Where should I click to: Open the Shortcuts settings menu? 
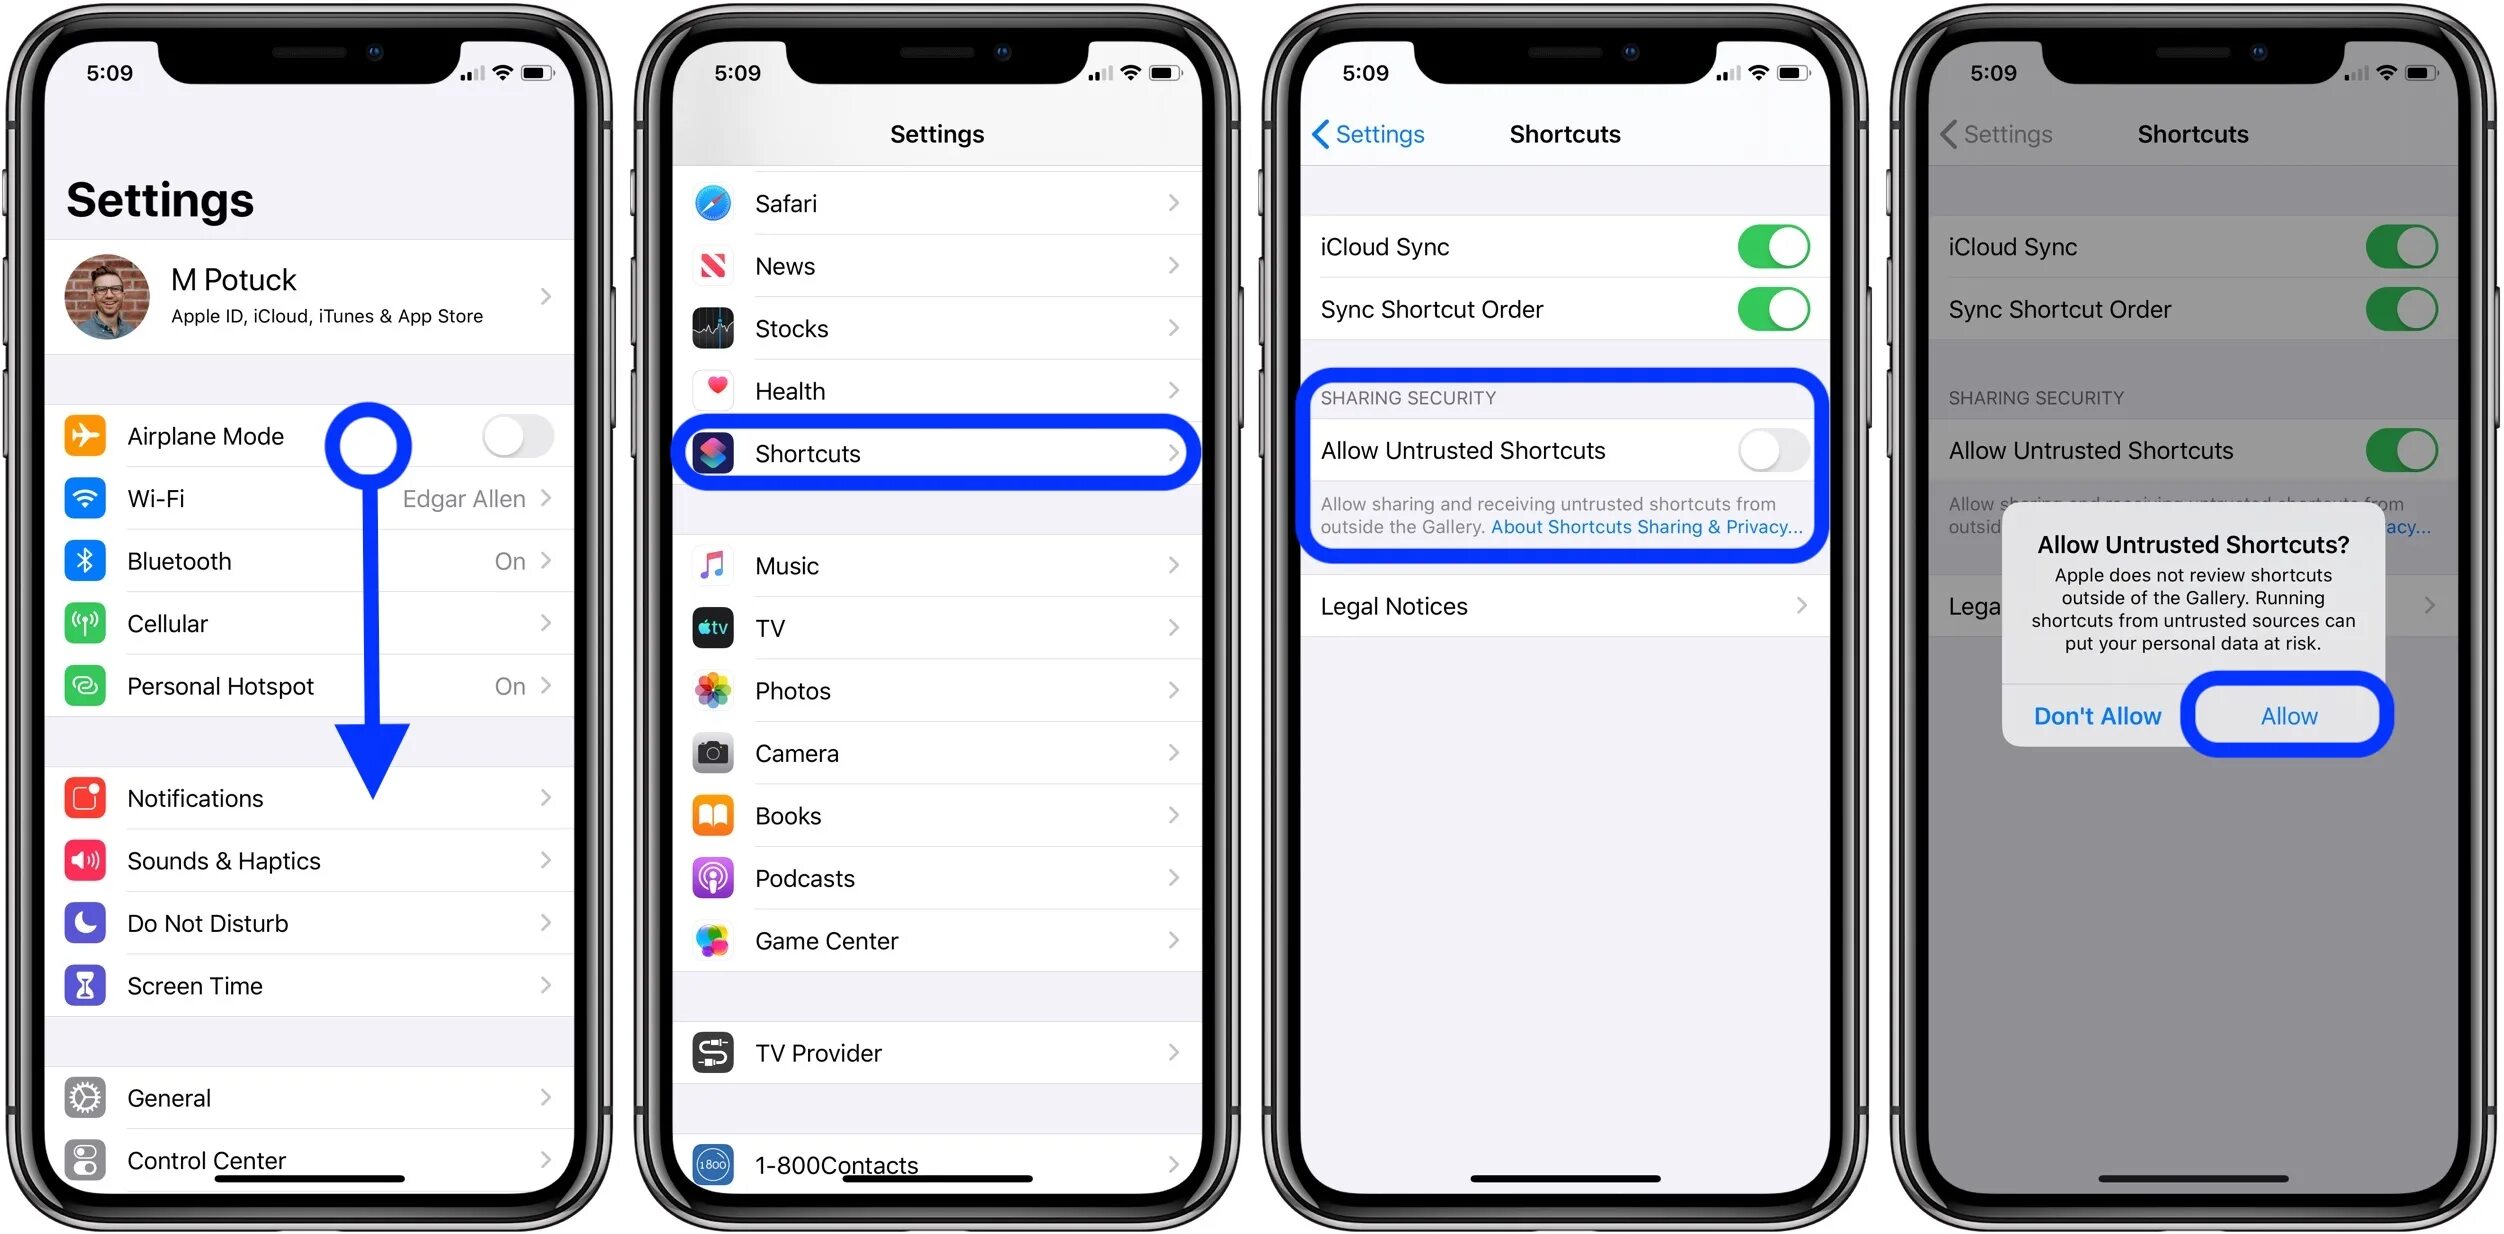coord(939,455)
